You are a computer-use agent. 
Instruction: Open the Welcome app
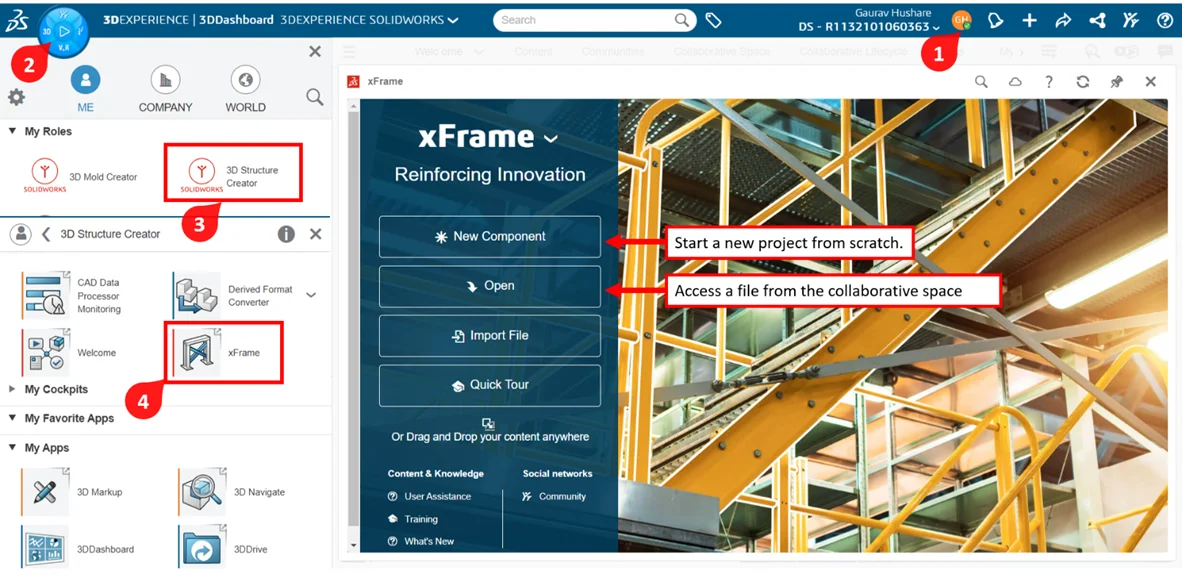tap(69, 353)
